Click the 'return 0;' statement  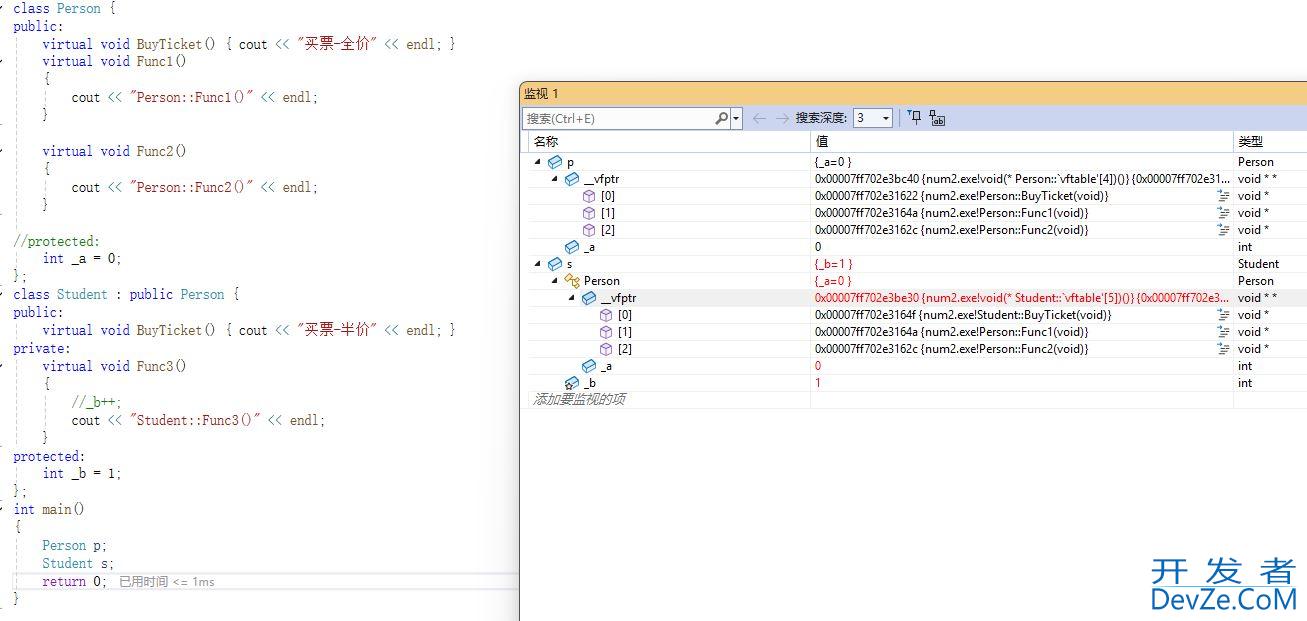pyautogui.click(x=74, y=581)
